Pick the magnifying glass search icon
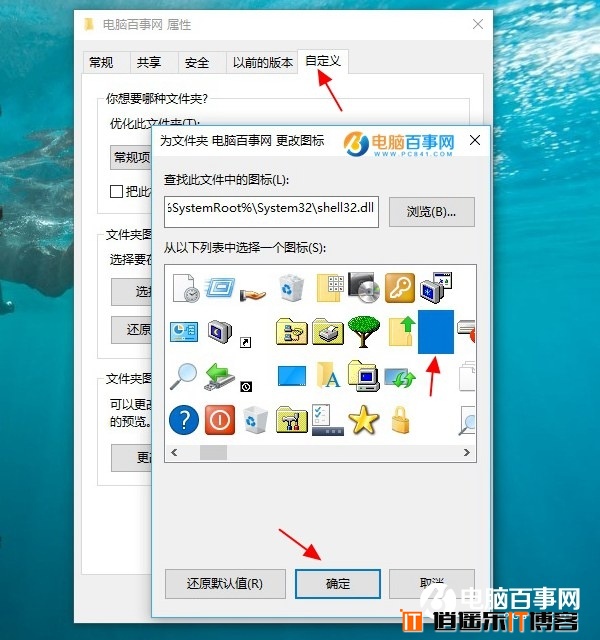Screen dimensions: 600x640 (183, 376)
